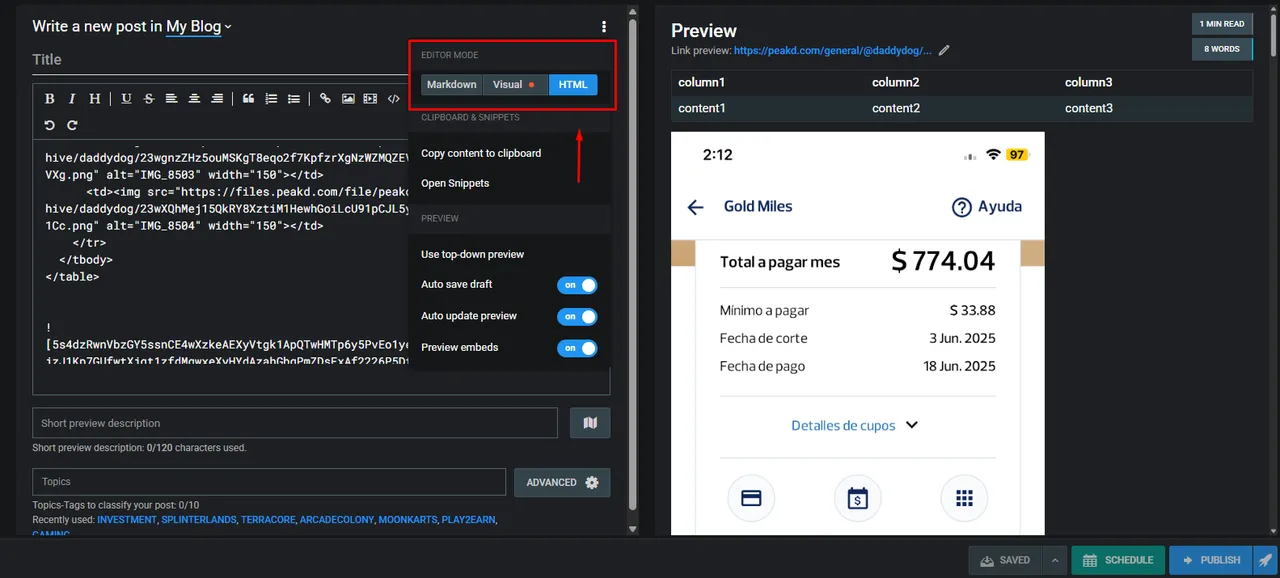Center-align text in the editor

pos(194,99)
